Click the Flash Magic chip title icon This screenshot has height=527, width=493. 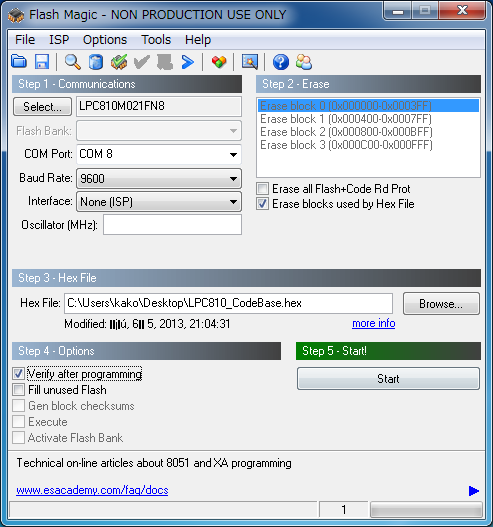tap(16, 15)
